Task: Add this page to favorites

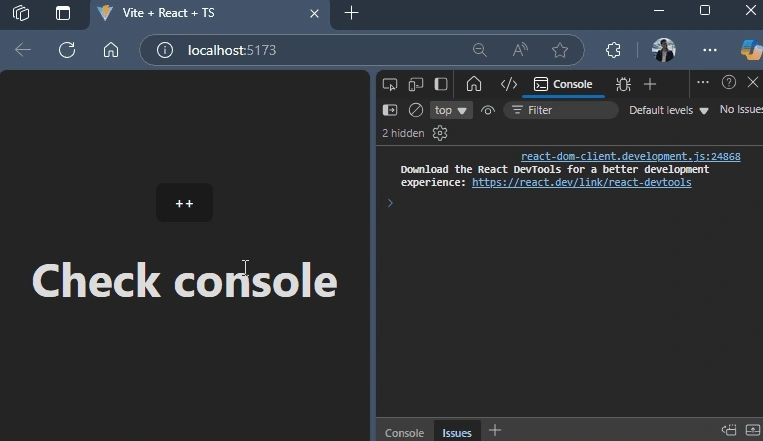Action: coord(560,50)
